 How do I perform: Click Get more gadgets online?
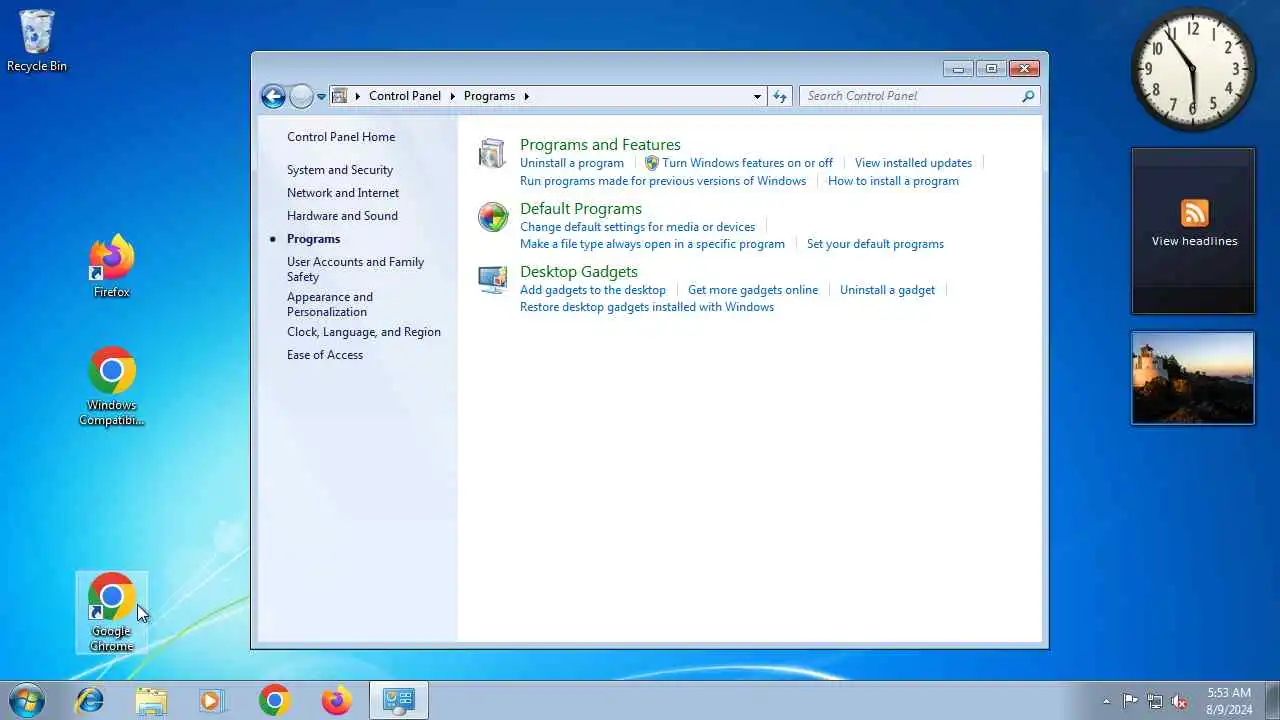[x=753, y=290]
